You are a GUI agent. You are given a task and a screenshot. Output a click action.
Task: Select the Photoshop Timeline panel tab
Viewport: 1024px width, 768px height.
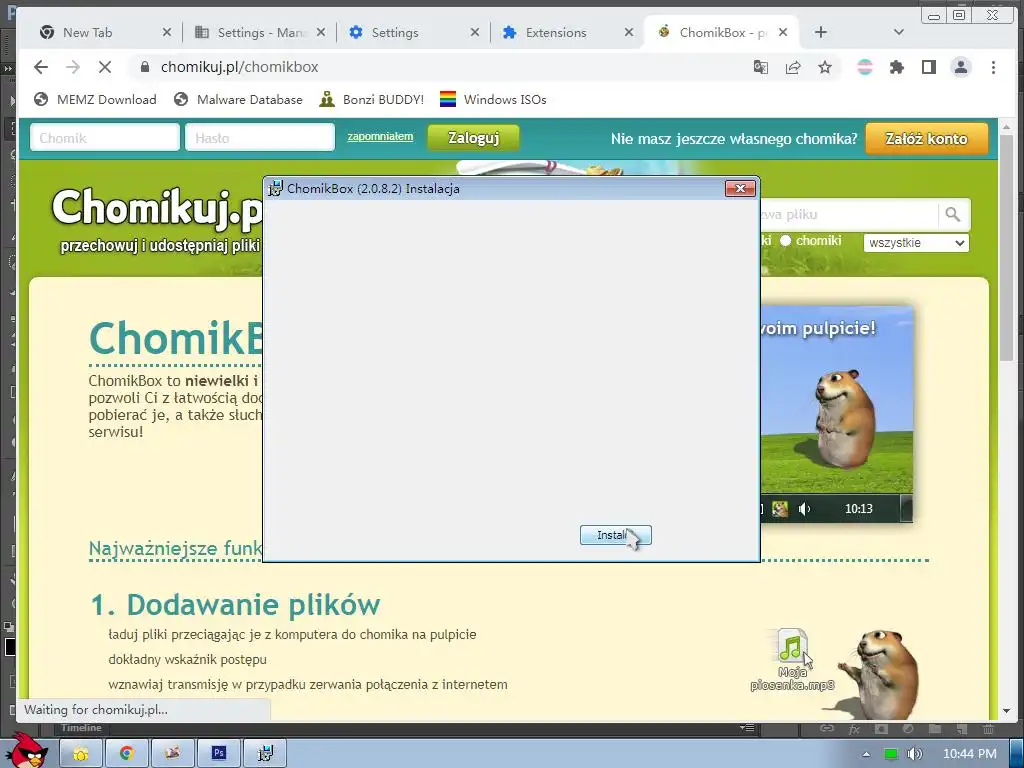pyautogui.click(x=81, y=728)
